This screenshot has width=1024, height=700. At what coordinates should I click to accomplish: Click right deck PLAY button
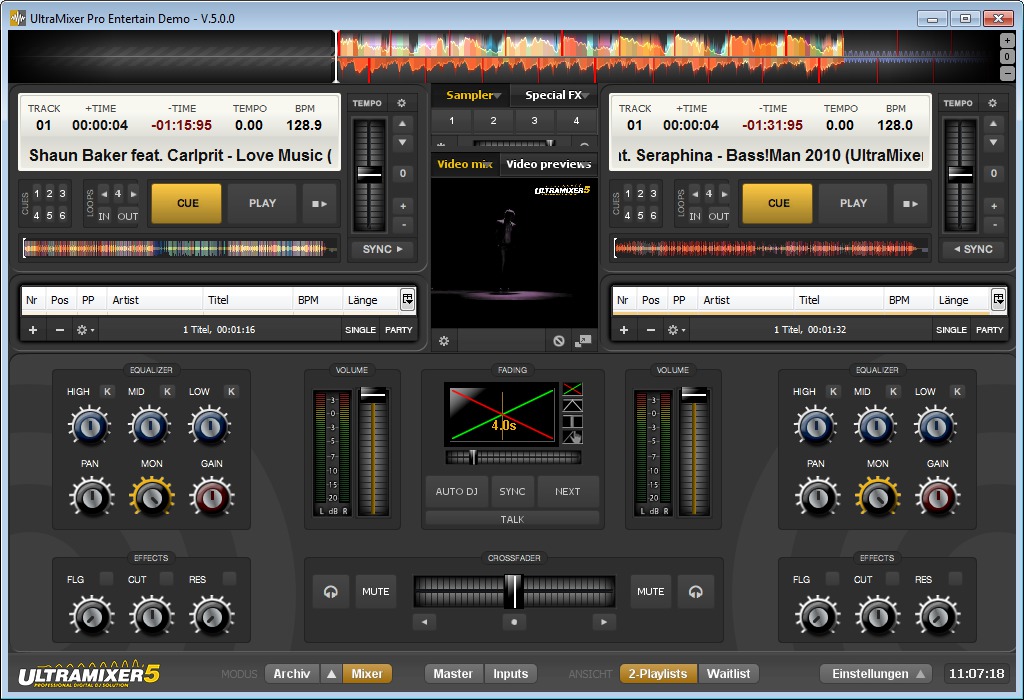coord(854,204)
